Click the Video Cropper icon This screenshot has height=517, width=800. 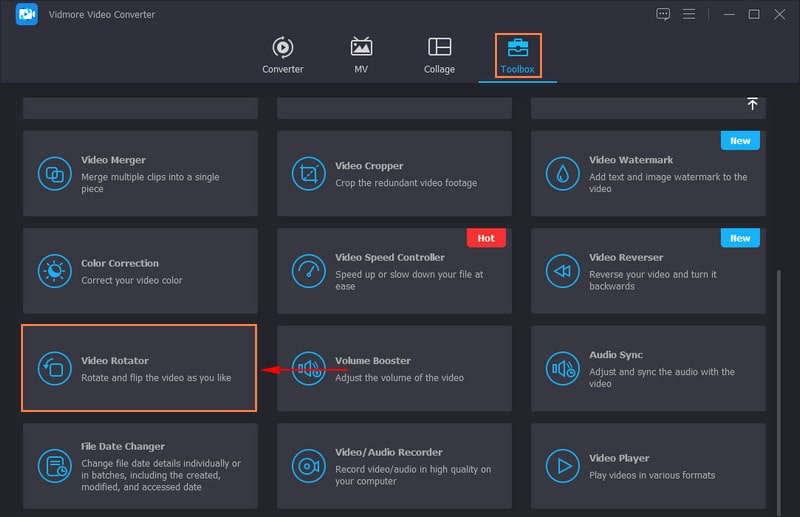pos(309,174)
